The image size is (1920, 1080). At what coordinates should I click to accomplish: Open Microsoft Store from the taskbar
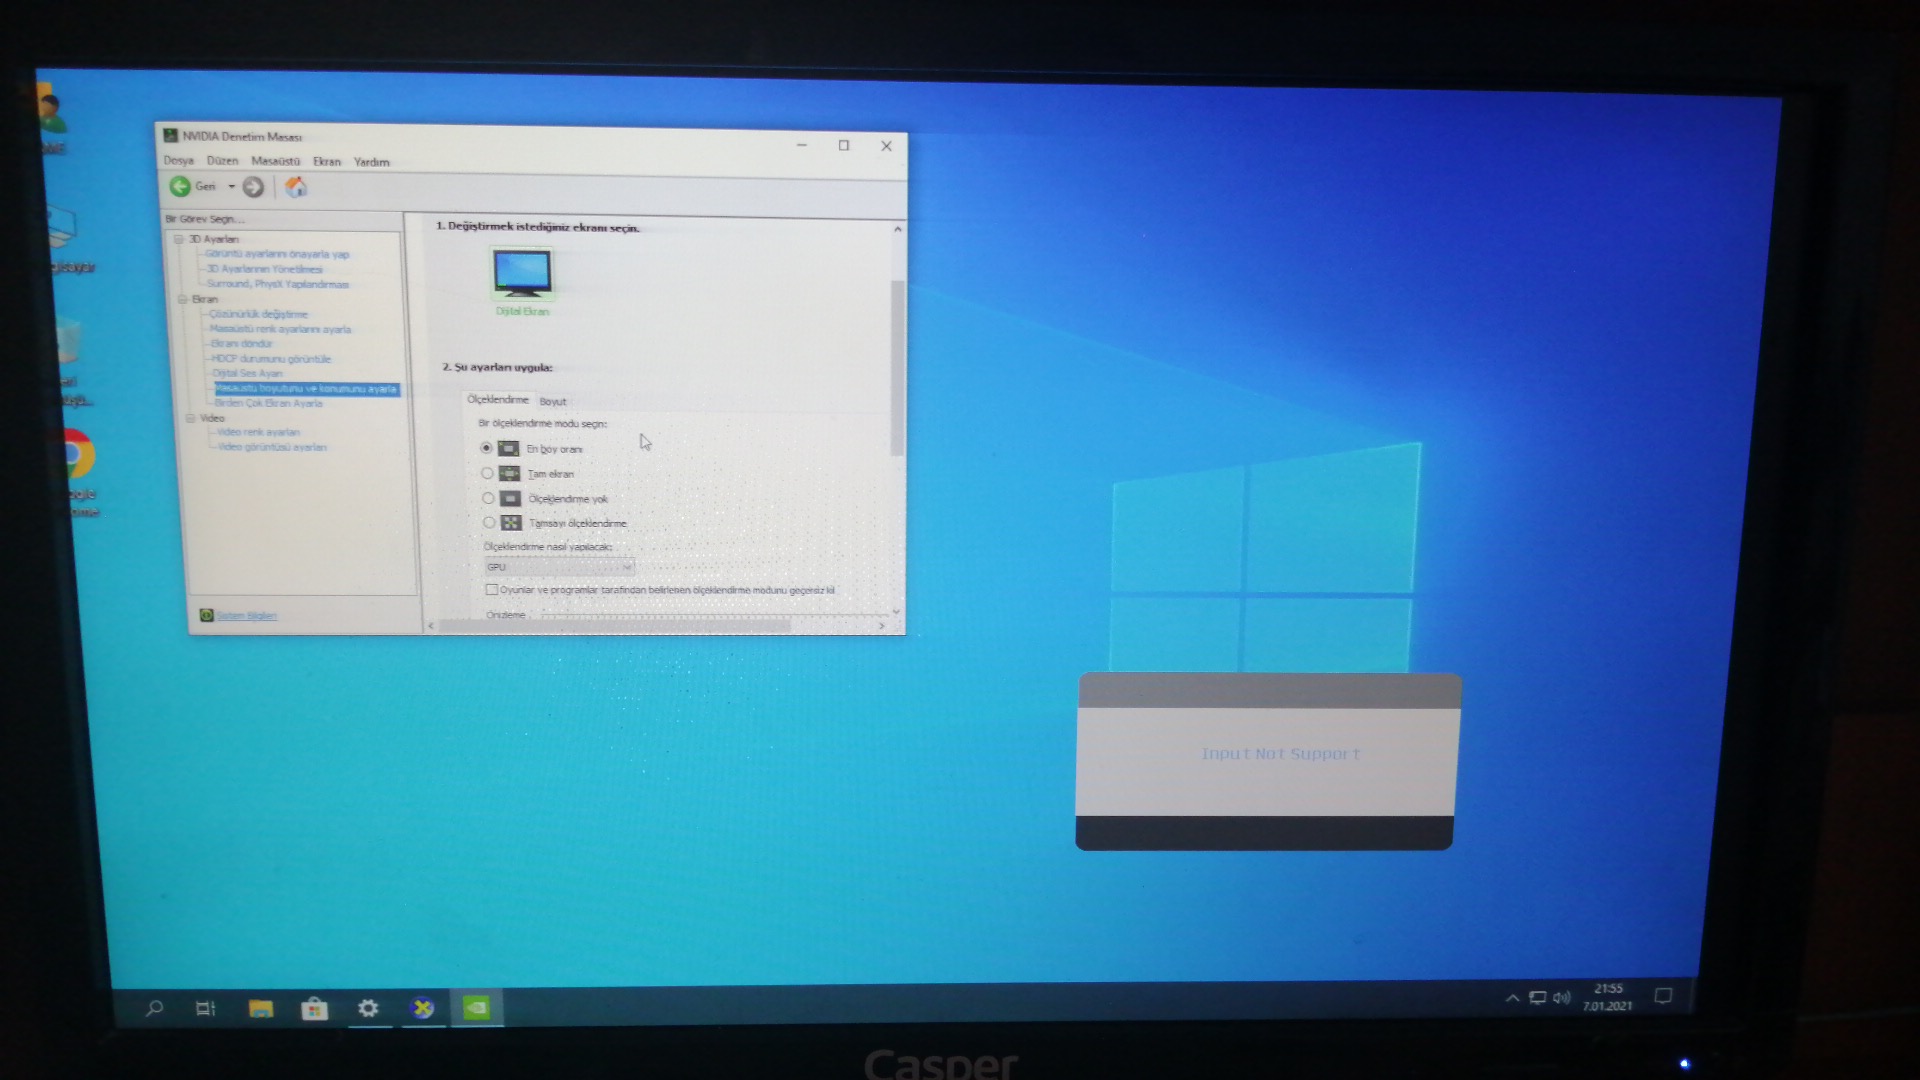[314, 1009]
